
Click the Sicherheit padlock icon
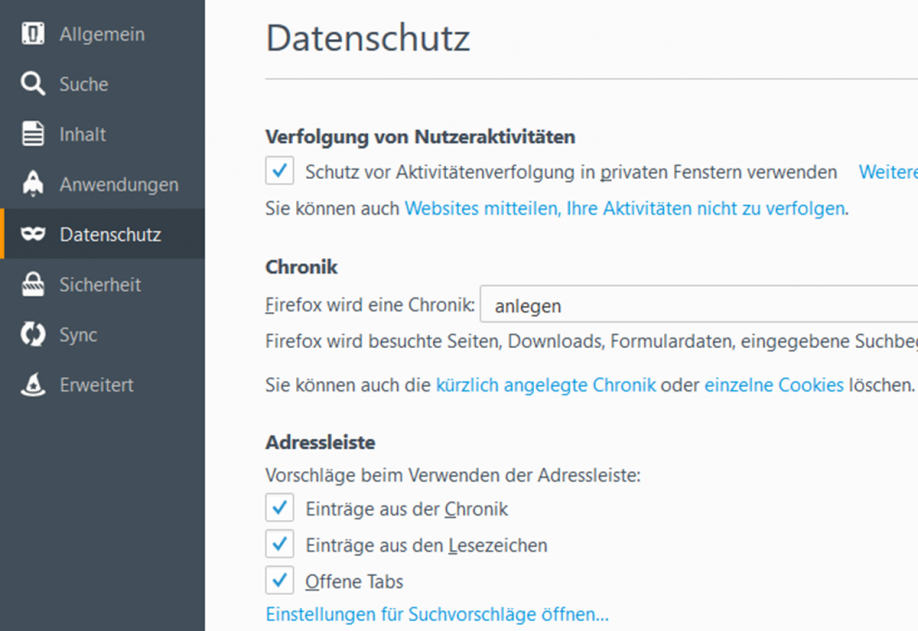click(x=33, y=285)
